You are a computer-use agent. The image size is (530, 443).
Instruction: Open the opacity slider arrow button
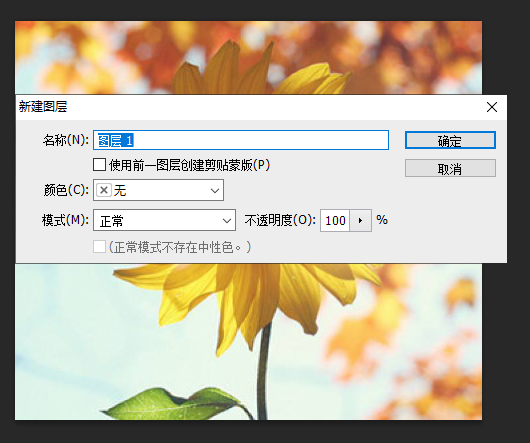pos(360,221)
